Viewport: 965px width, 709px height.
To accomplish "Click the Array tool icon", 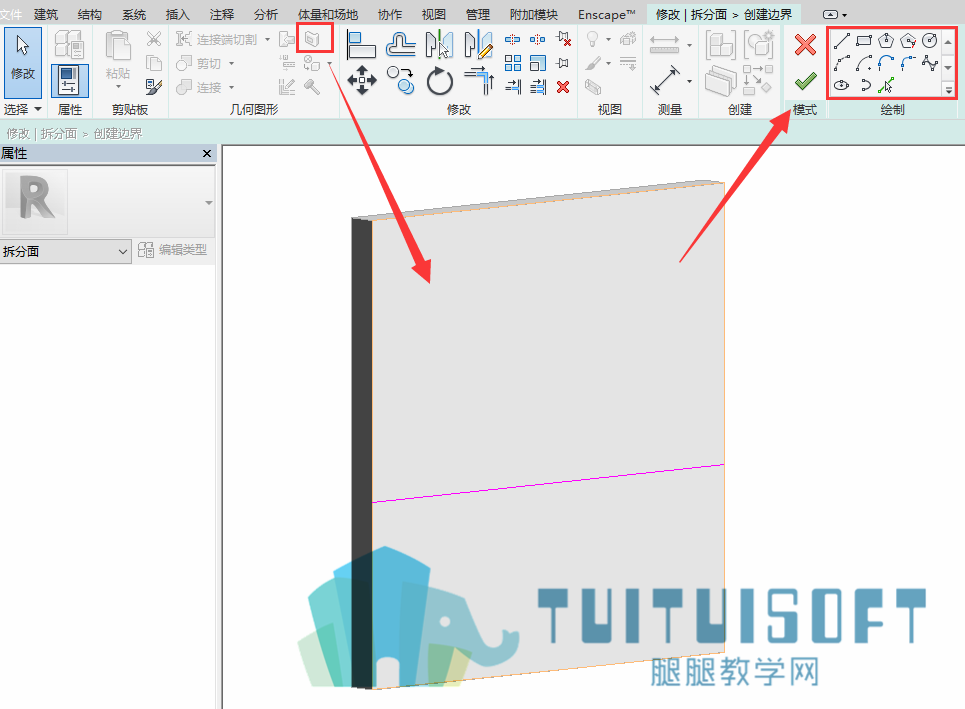I will click(513, 63).
